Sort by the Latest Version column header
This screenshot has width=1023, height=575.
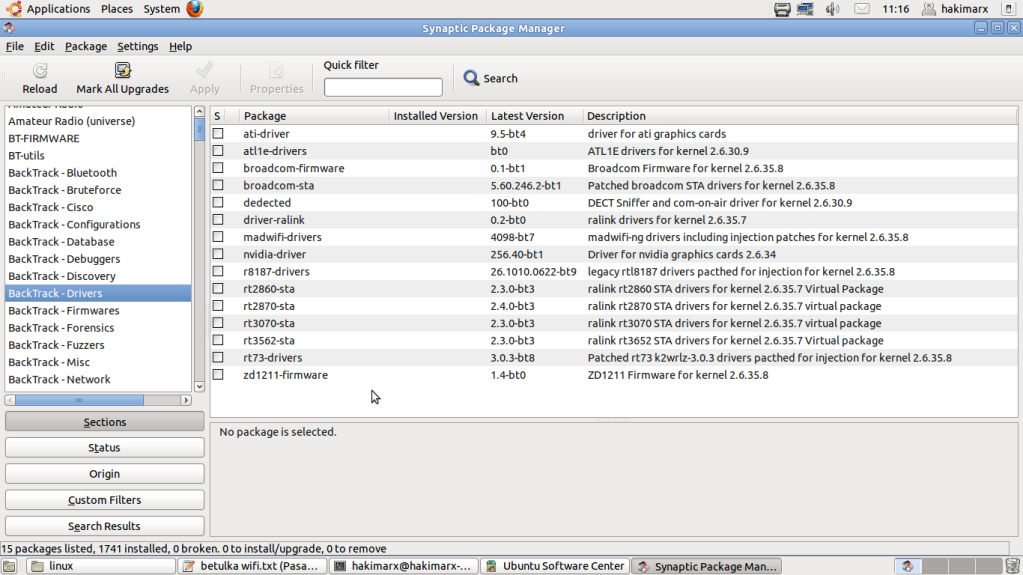pyautogui.click(x=534, y=116)
